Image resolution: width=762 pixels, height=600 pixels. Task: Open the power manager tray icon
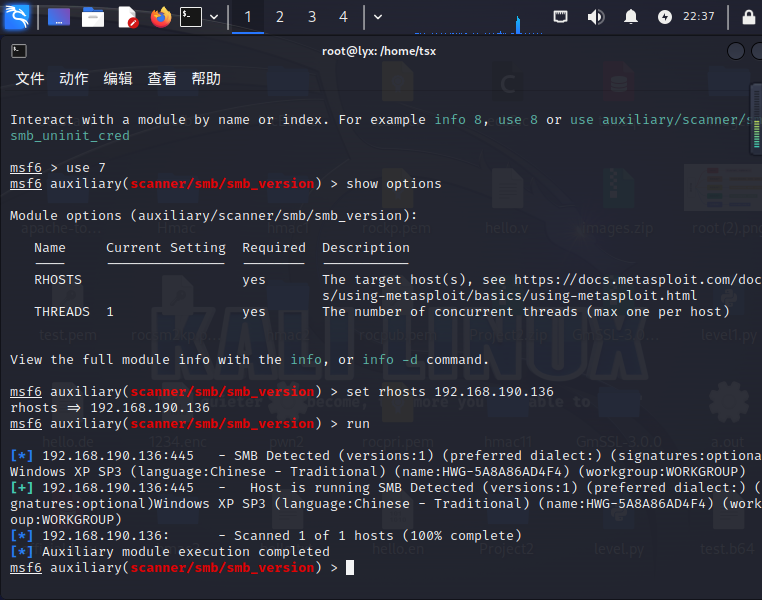664,17
